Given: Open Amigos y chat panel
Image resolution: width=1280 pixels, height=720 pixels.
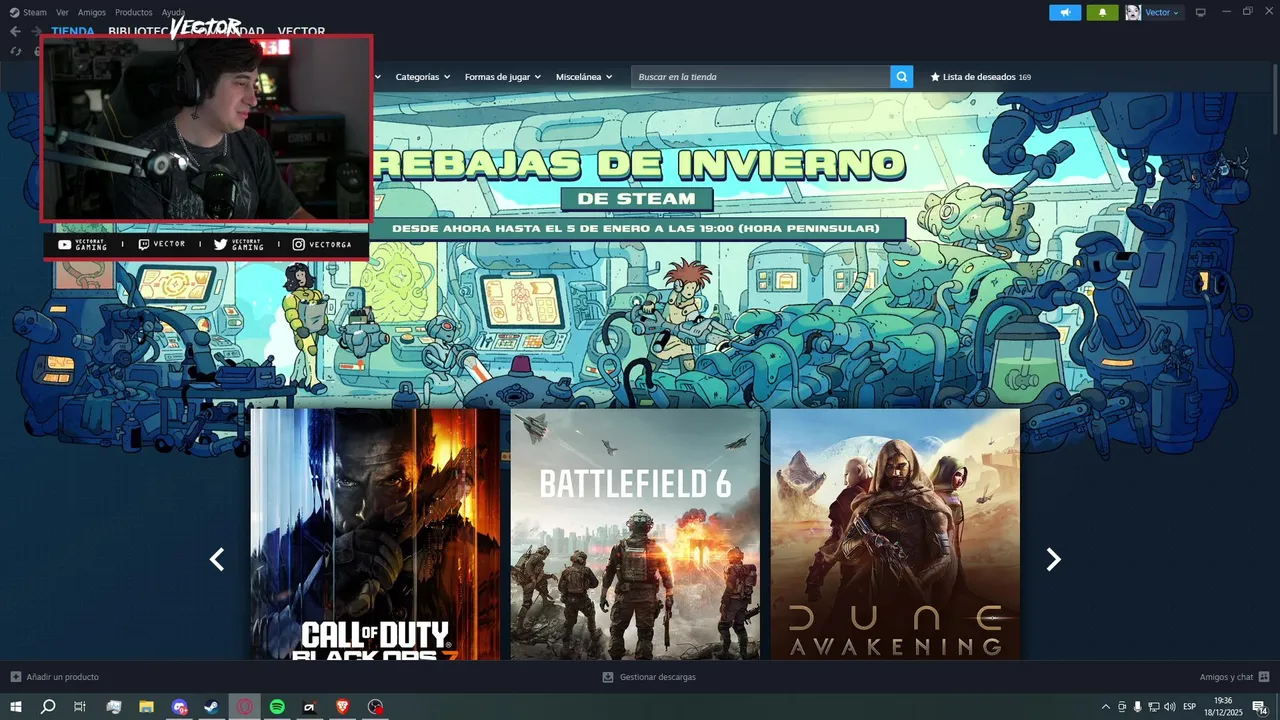Looking at the screenshot, I should point(1226,677).
